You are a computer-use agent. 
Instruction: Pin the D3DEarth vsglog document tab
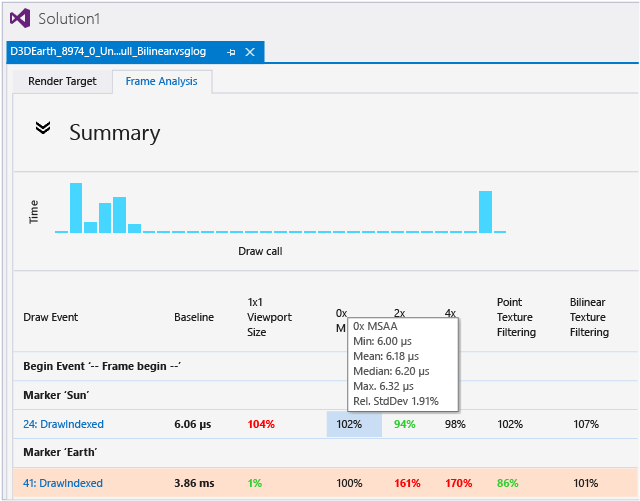[231, 52]
